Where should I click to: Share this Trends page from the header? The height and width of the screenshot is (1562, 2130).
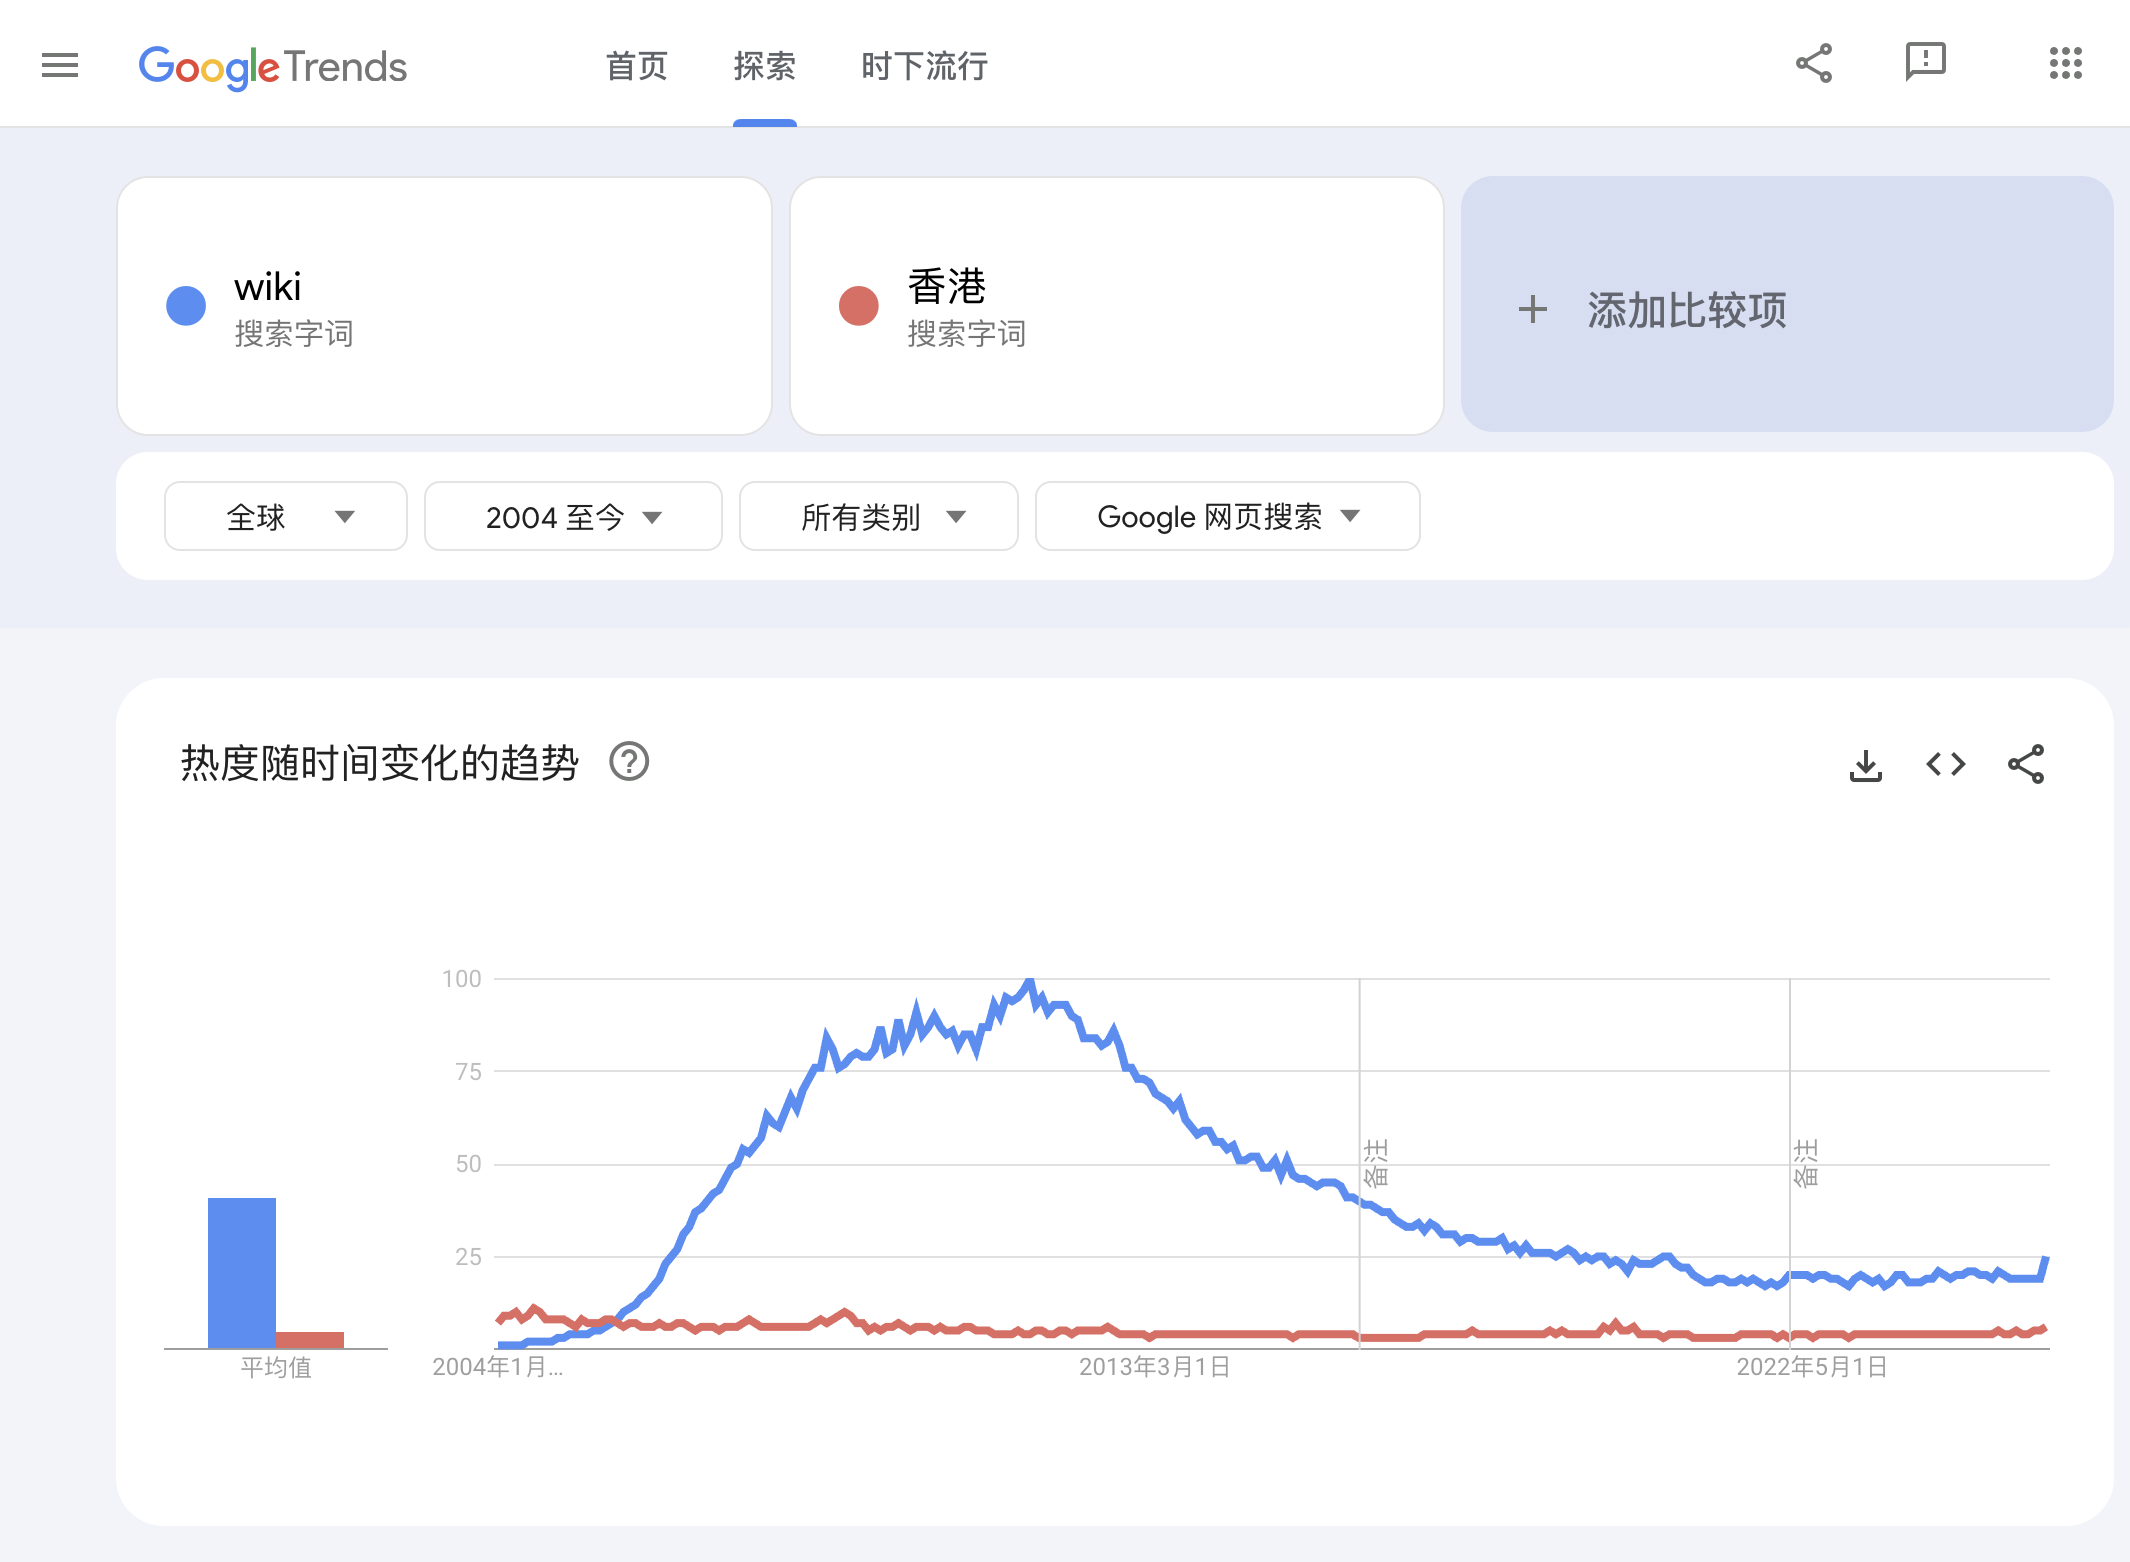1814,63
